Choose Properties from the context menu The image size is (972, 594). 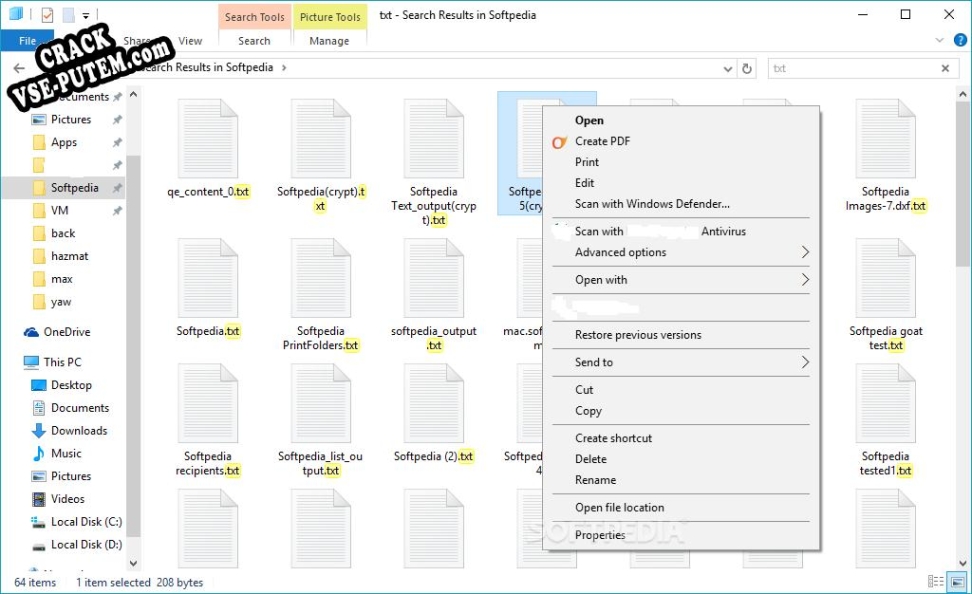(x=600, y=535)
